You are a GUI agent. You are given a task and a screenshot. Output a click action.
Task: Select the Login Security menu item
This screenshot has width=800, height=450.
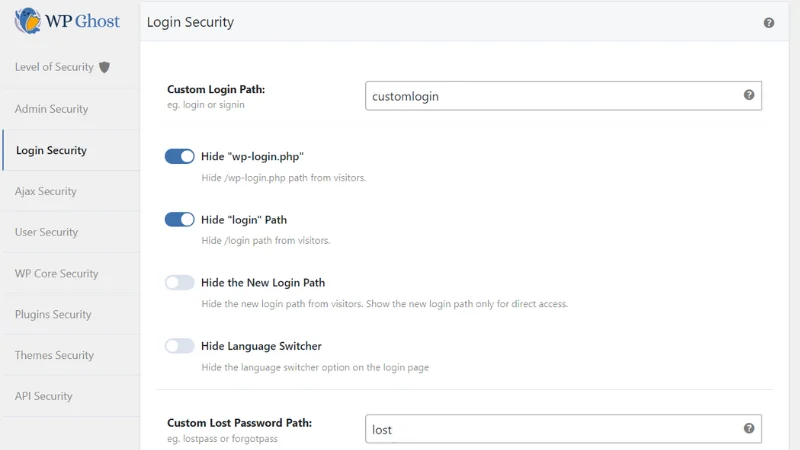[x=52, y=151]
